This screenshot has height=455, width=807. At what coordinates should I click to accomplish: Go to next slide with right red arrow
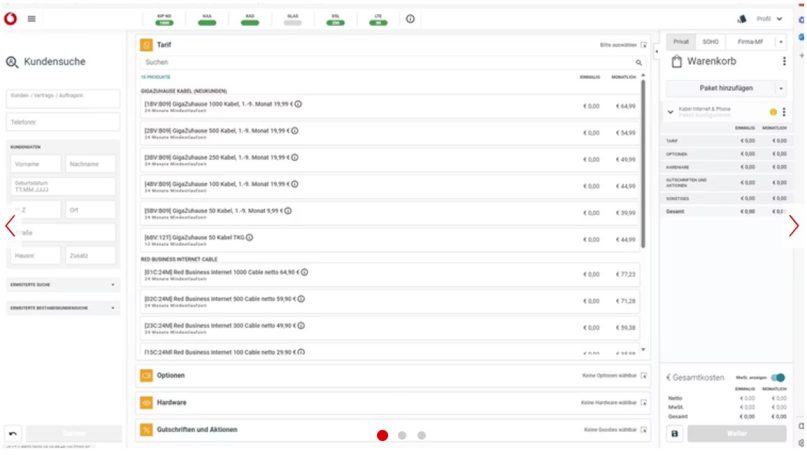point(794,227)
